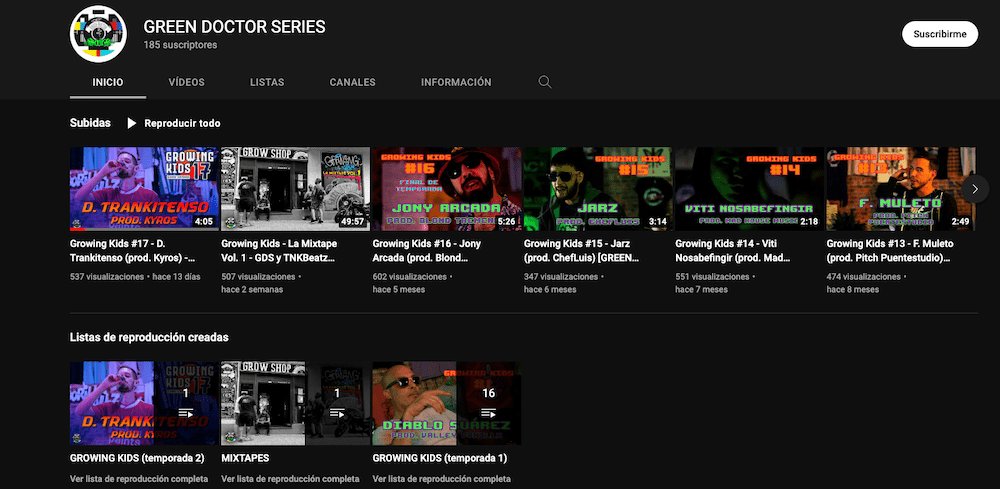
Task: Ver lista de reproducción completa under MIXTAPES
Action: tap(290, 479)
